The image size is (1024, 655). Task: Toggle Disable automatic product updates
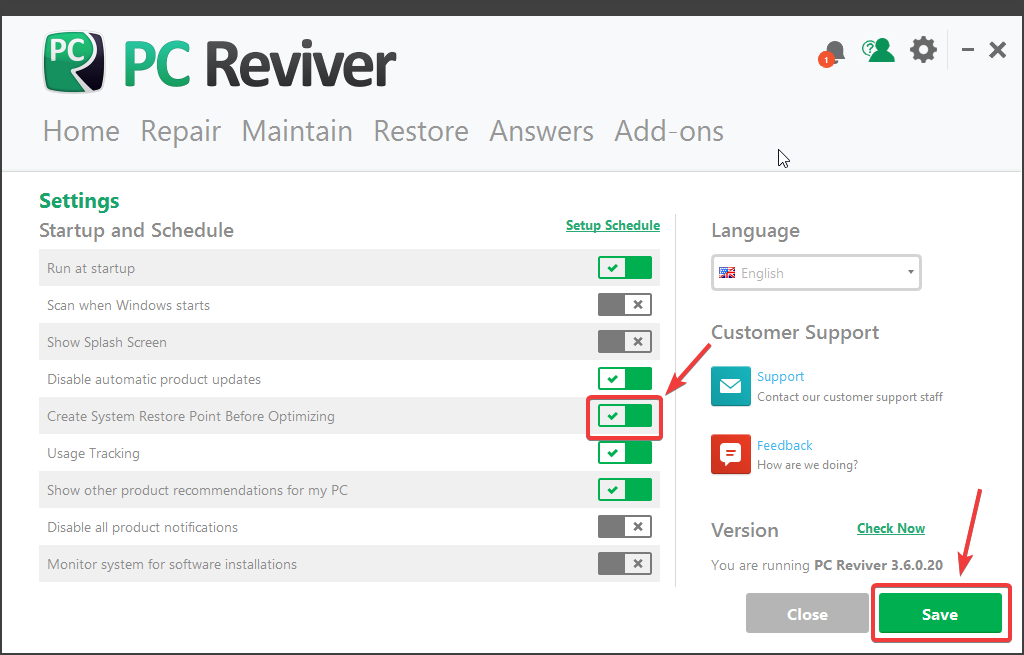[625, 379]
